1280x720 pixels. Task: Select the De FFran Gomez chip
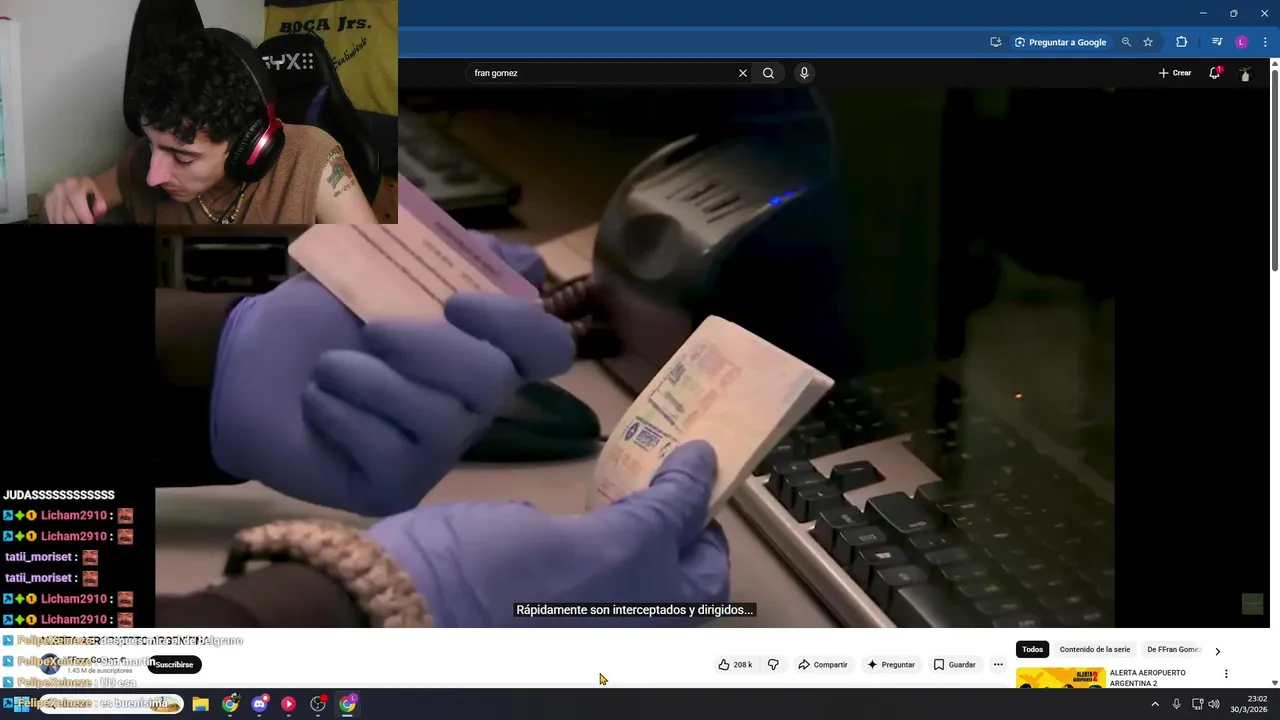1174,649
